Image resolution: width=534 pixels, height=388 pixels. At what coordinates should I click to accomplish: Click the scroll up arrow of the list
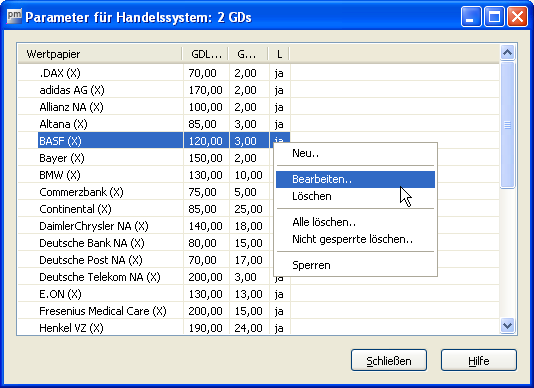507,52
